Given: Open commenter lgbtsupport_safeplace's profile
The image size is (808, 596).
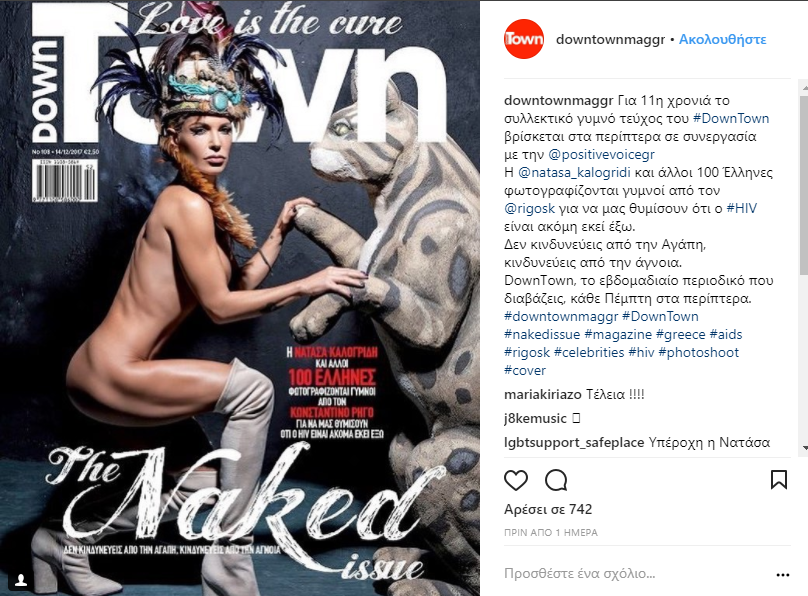Looking at the screenshot, I should point(574,442).
